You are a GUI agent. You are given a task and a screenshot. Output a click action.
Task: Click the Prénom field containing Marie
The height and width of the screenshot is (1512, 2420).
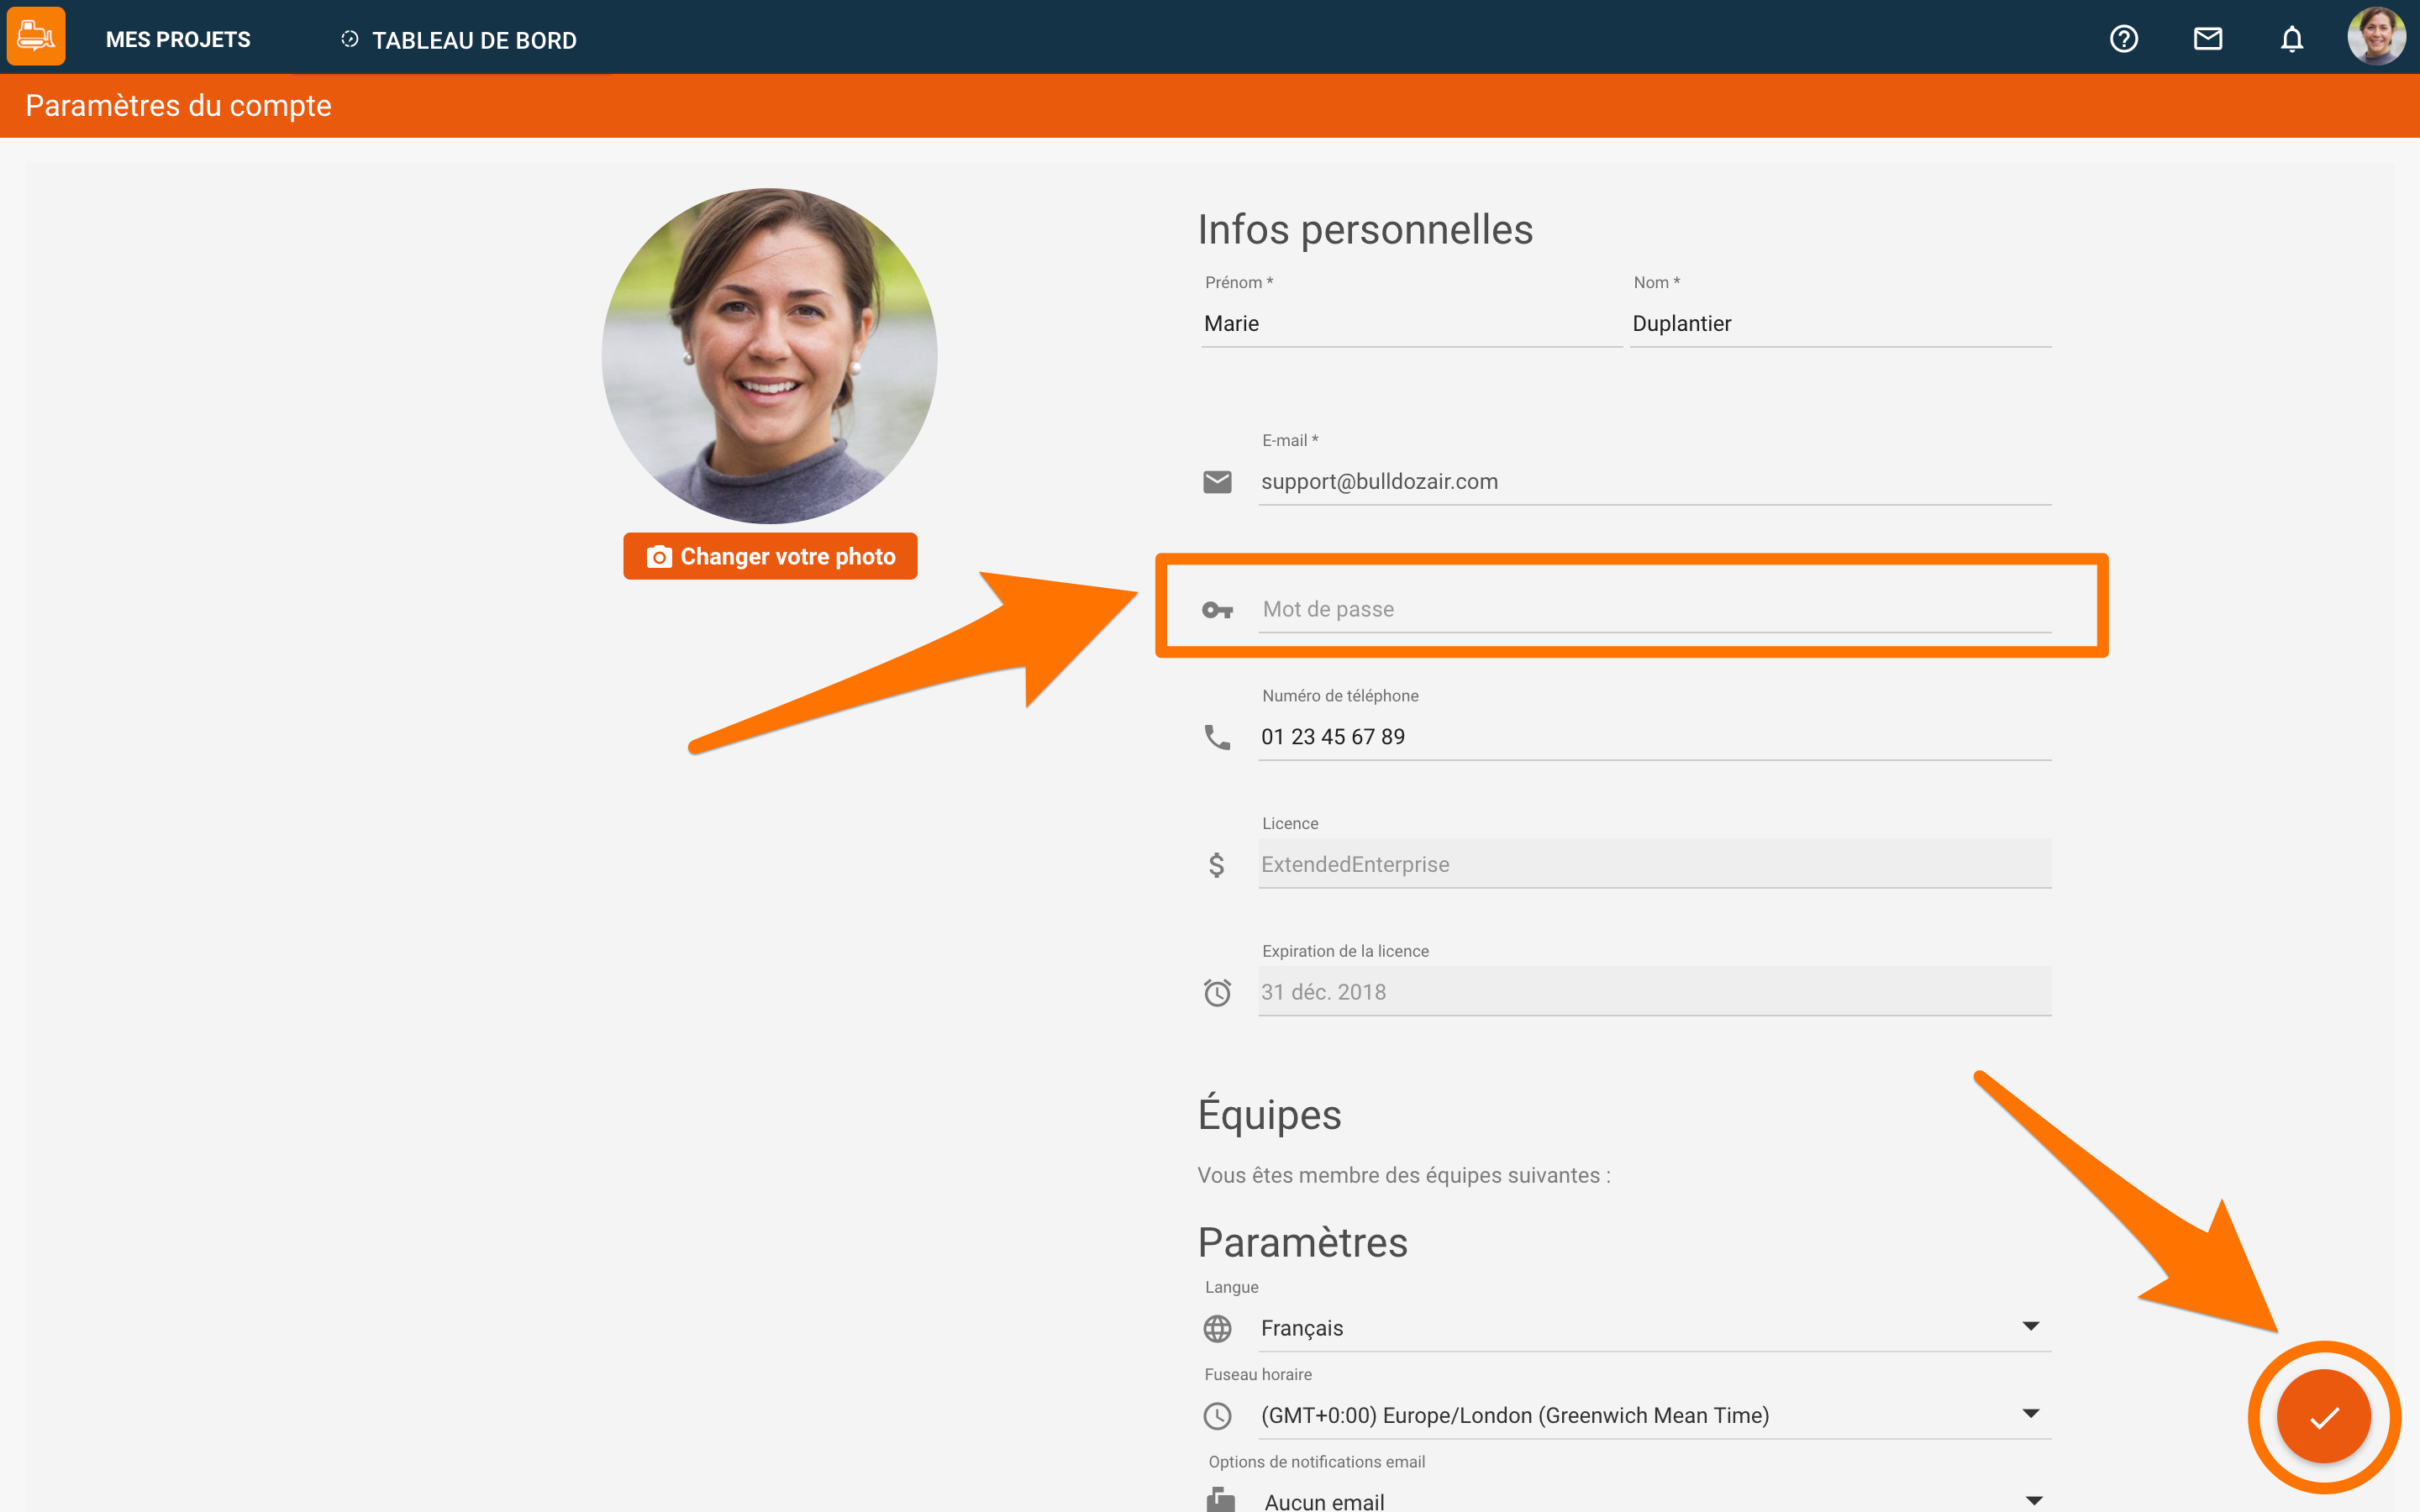(1411, 323)
